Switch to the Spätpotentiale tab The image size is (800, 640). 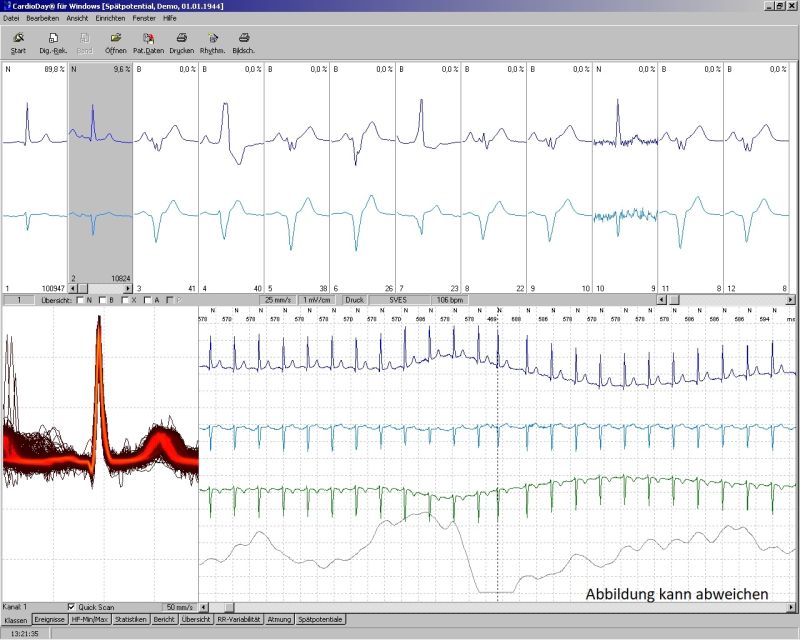[320, 620]
